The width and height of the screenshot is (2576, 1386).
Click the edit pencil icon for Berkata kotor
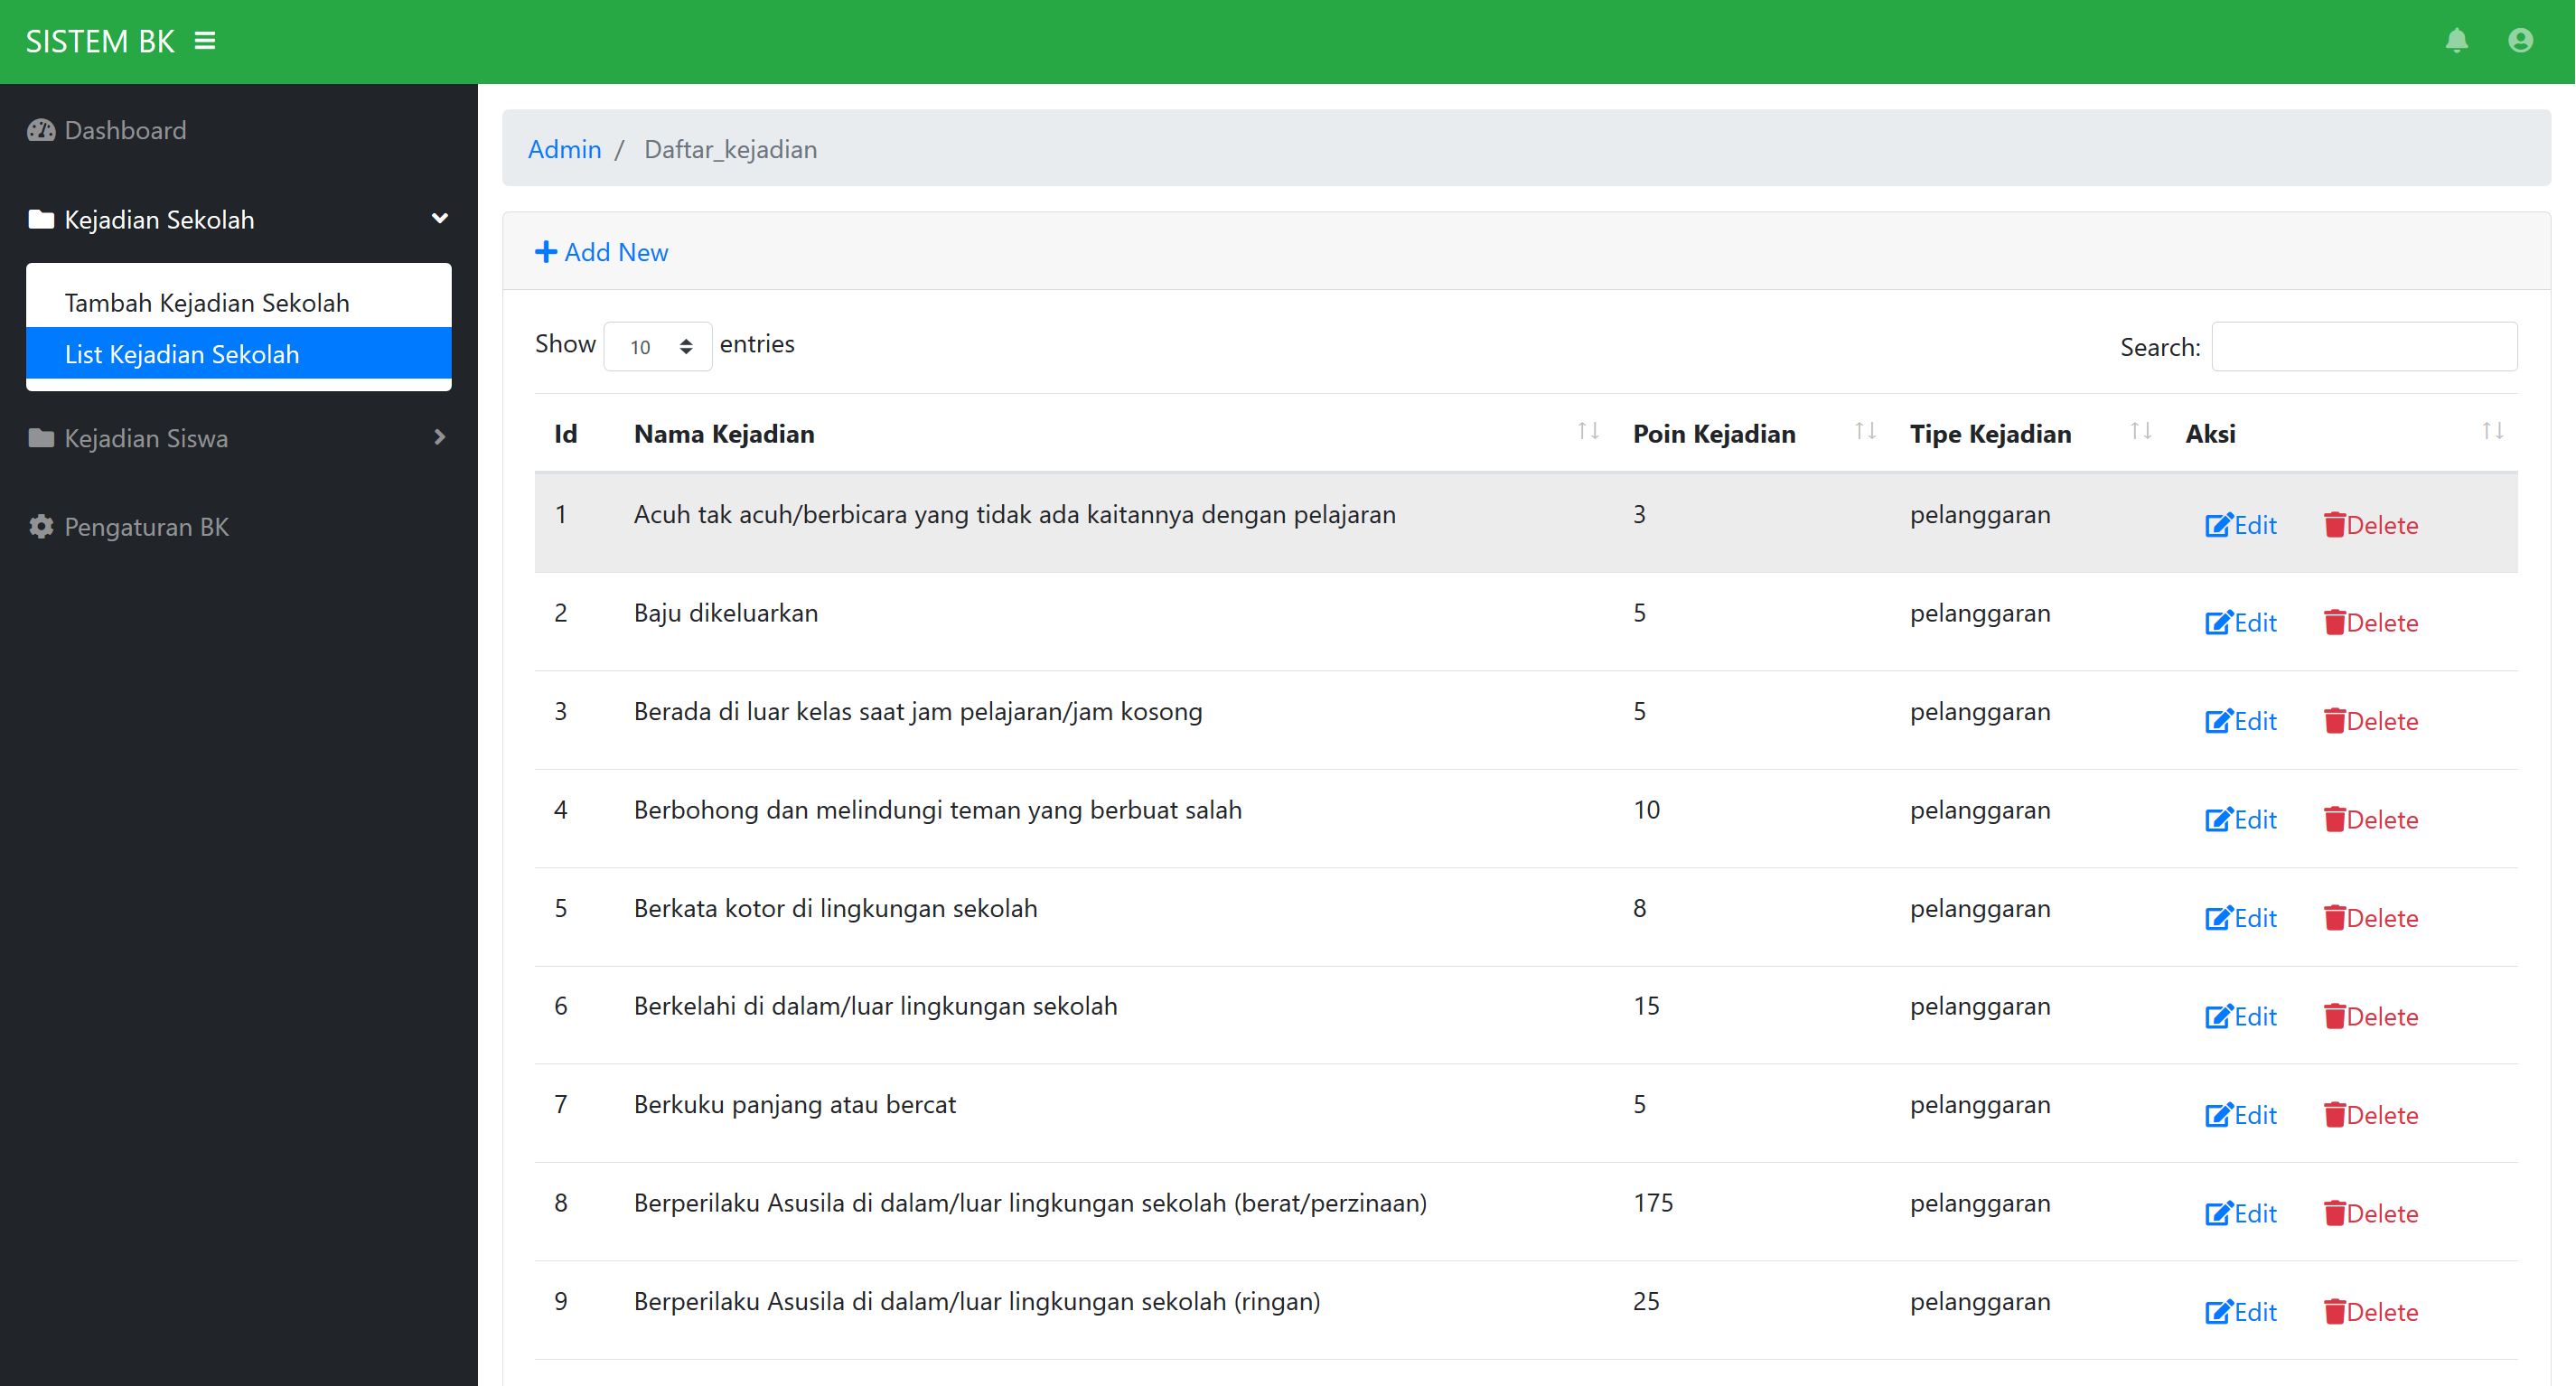(2219, 918)
